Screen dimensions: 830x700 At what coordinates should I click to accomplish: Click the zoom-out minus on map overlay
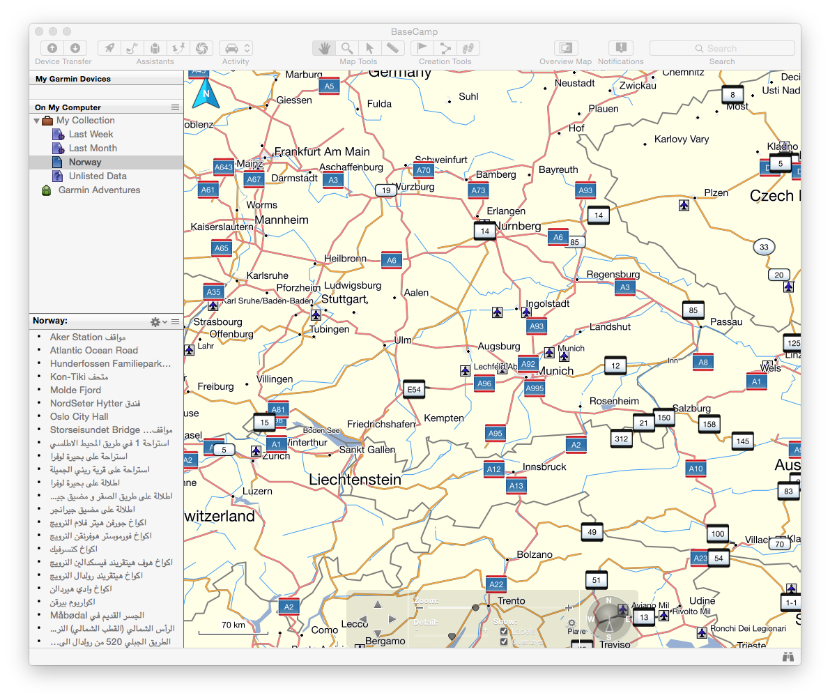coord(418,608)
